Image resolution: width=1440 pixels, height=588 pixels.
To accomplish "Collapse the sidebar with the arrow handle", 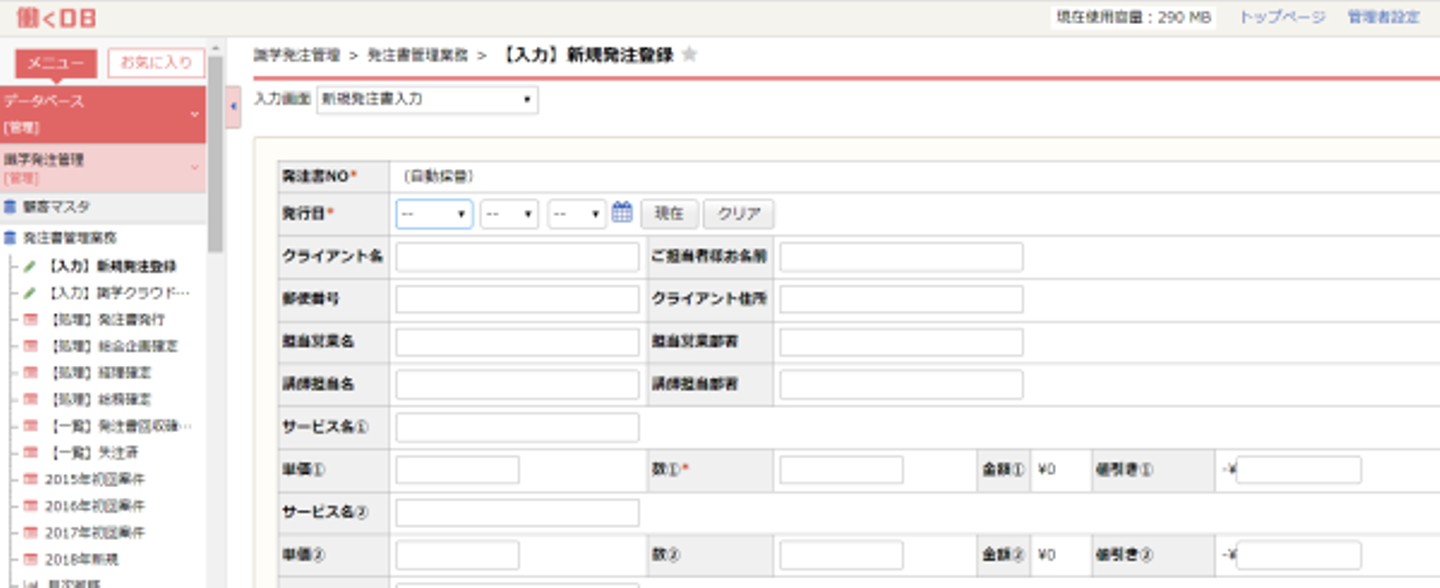I will [233, 105].
